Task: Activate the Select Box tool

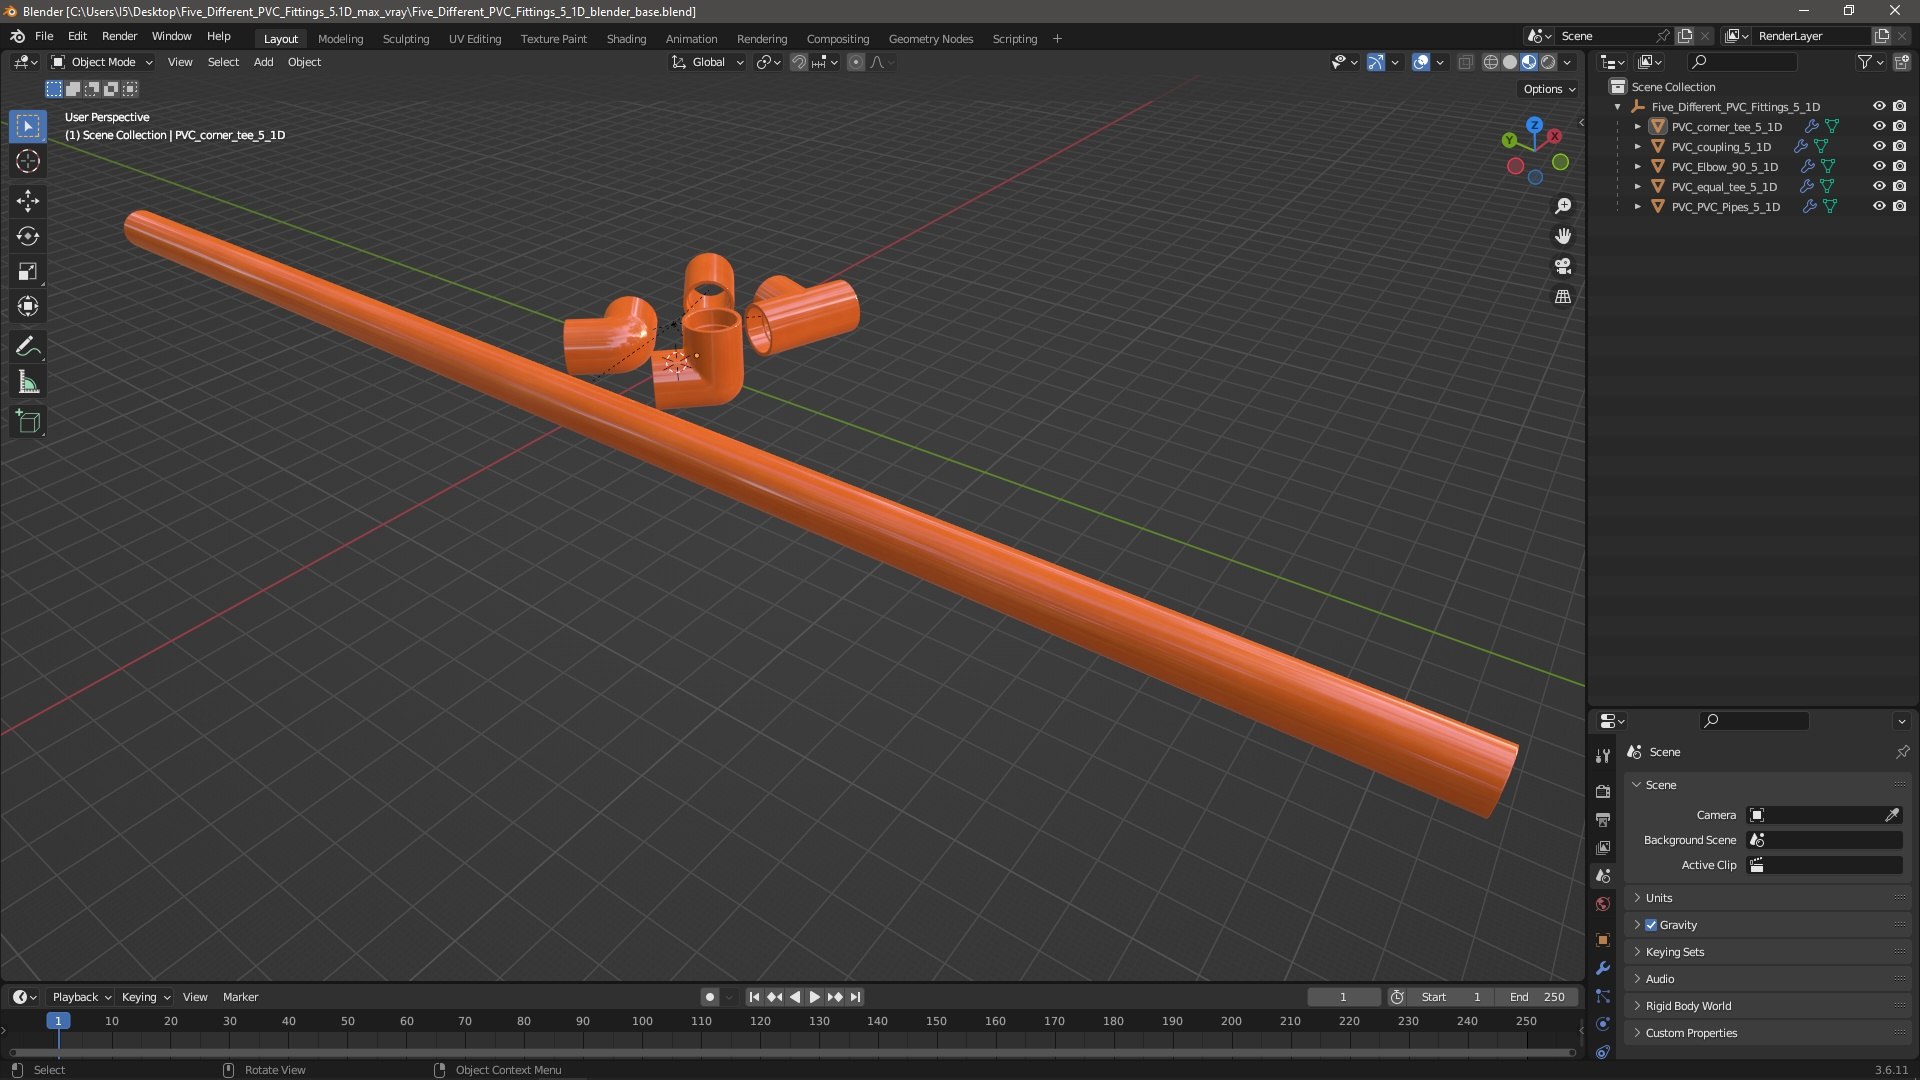Action: tap(28, 126)
